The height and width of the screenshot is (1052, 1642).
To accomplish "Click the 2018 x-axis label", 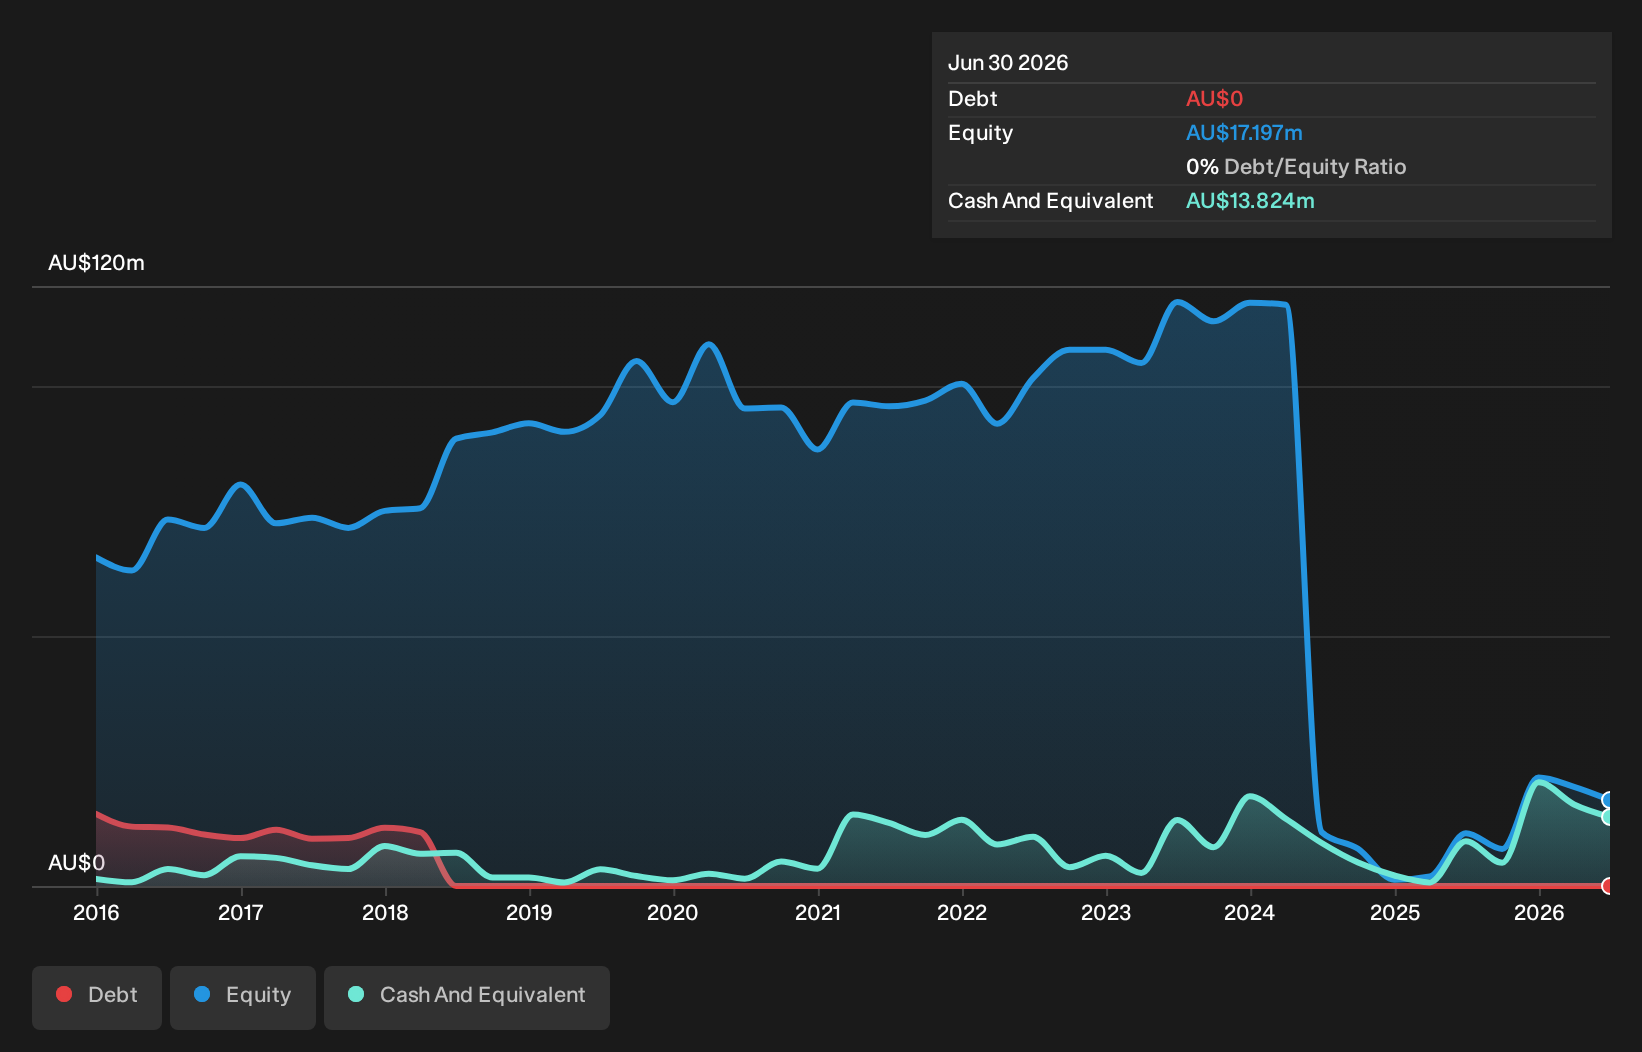I will click(385, 912).
